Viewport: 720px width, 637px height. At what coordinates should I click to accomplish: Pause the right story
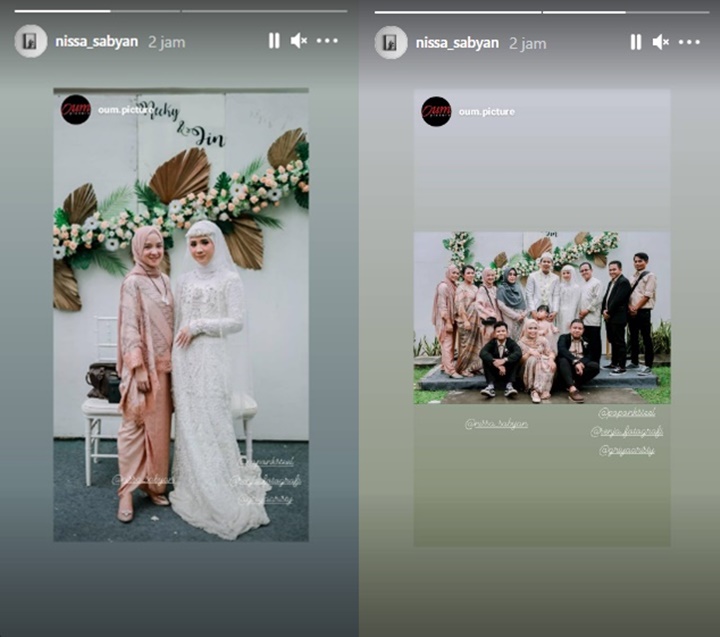tap(636, 42)
